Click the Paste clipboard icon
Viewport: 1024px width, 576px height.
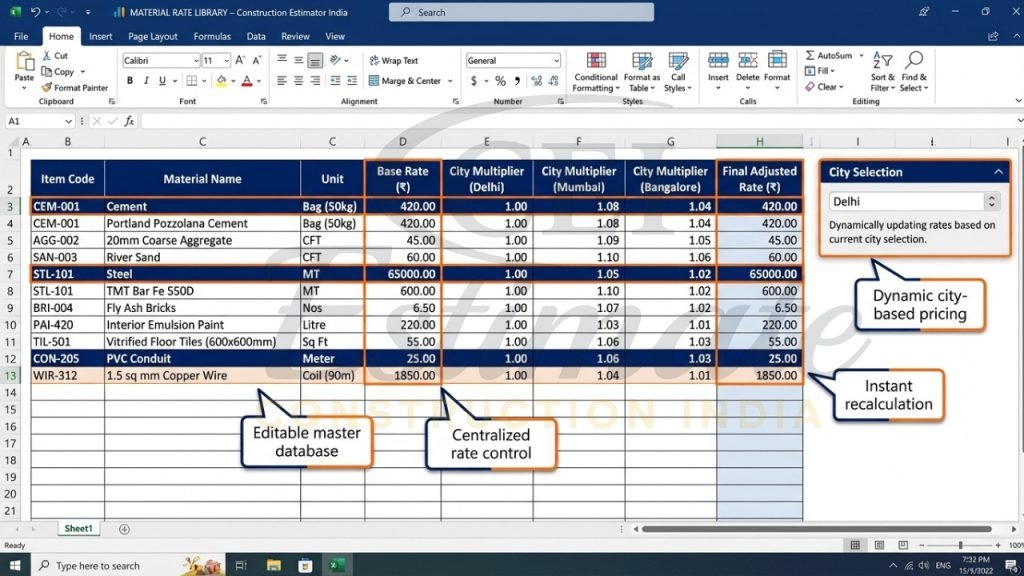[x=25, y=61]
